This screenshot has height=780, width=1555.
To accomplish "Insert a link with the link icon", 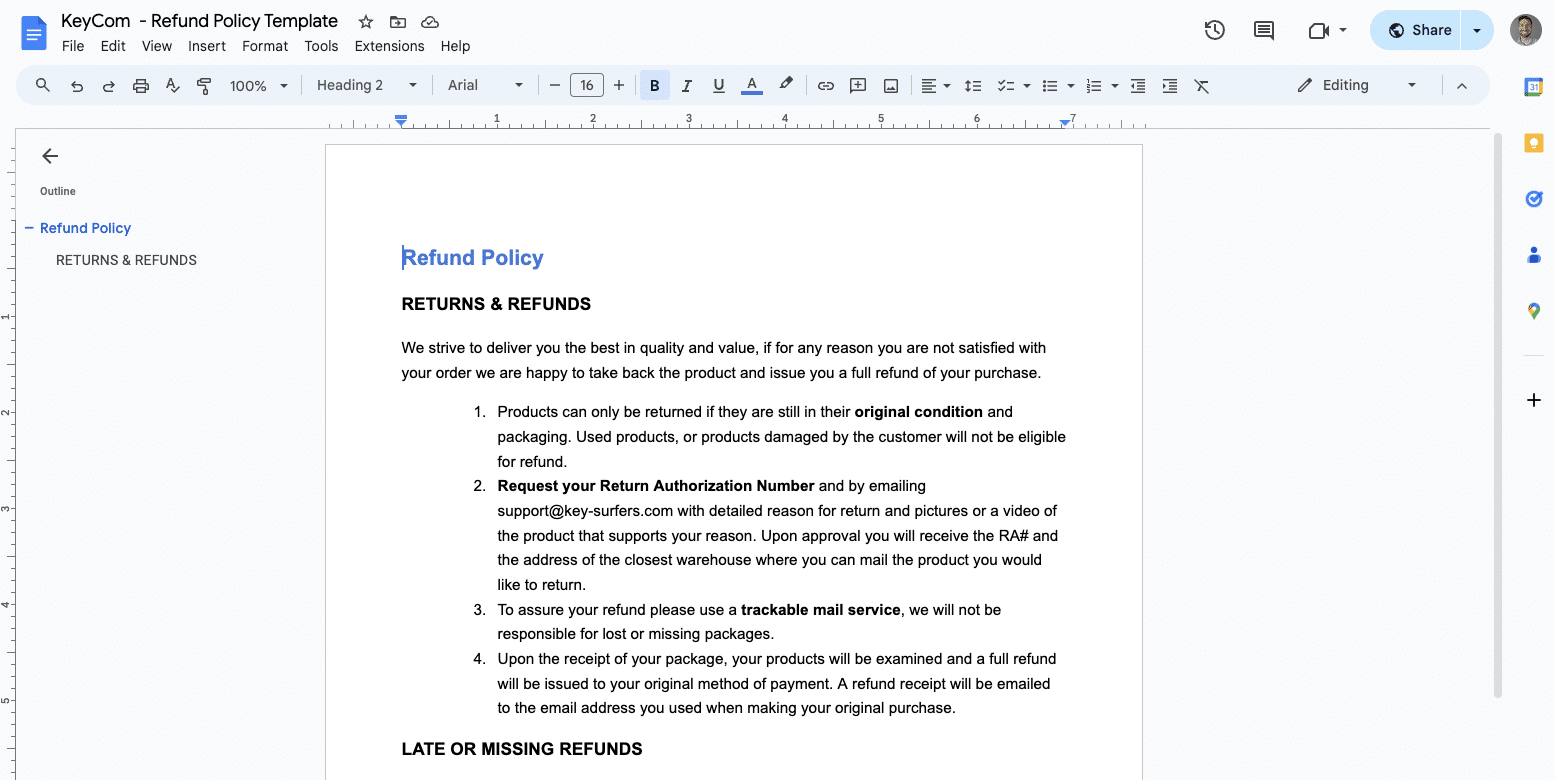I will [x=826, y=85].
